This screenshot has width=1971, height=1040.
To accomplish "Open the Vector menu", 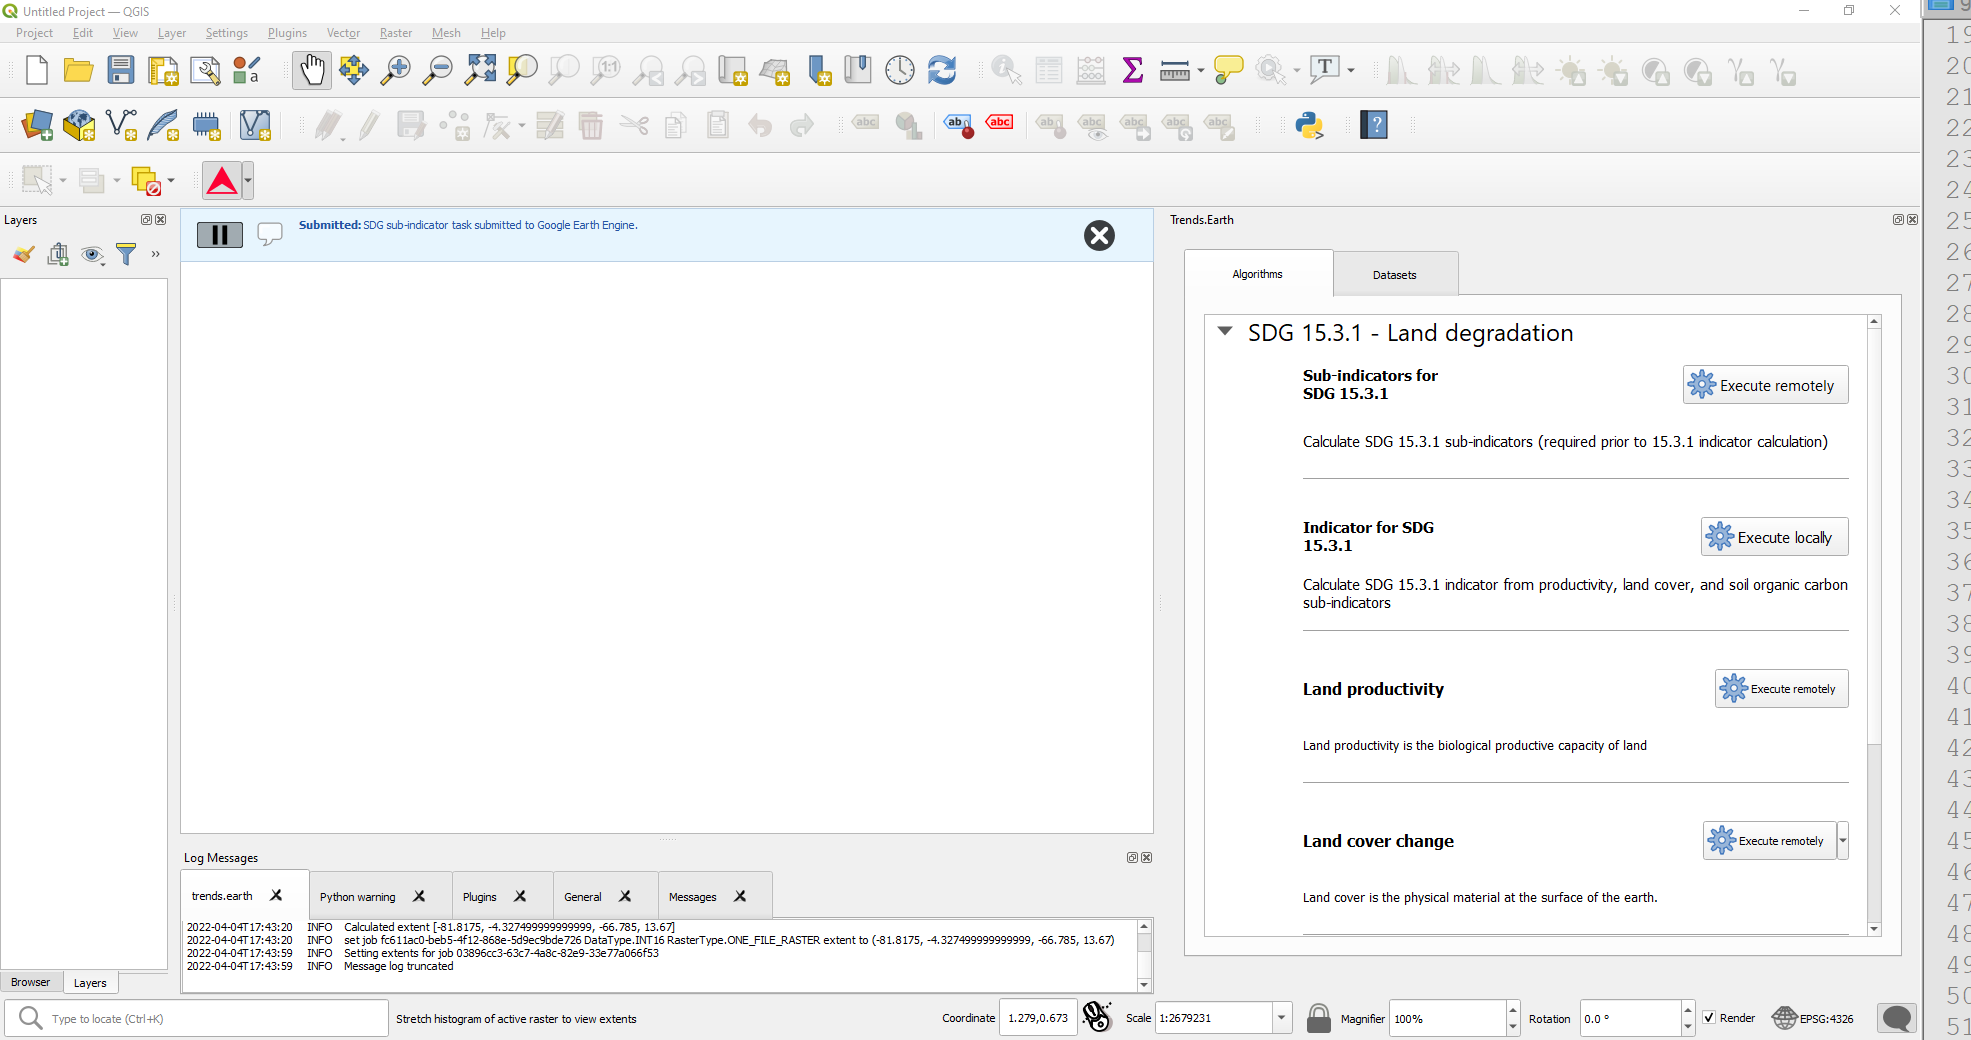I will [343, 33].
